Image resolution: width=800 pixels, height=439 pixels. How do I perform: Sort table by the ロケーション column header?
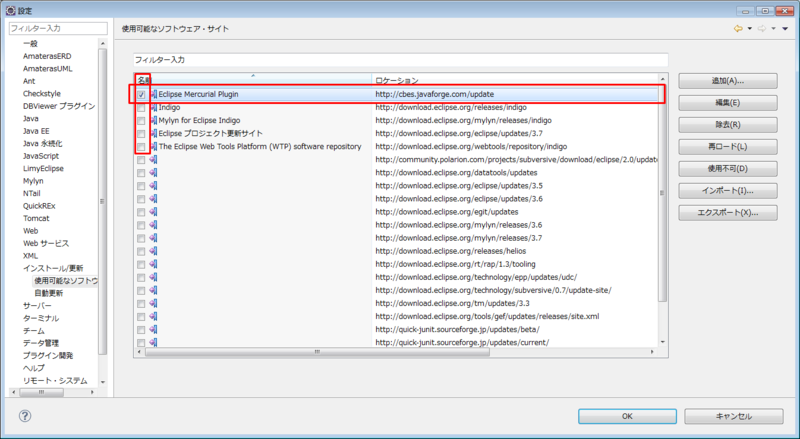[515, 80]
